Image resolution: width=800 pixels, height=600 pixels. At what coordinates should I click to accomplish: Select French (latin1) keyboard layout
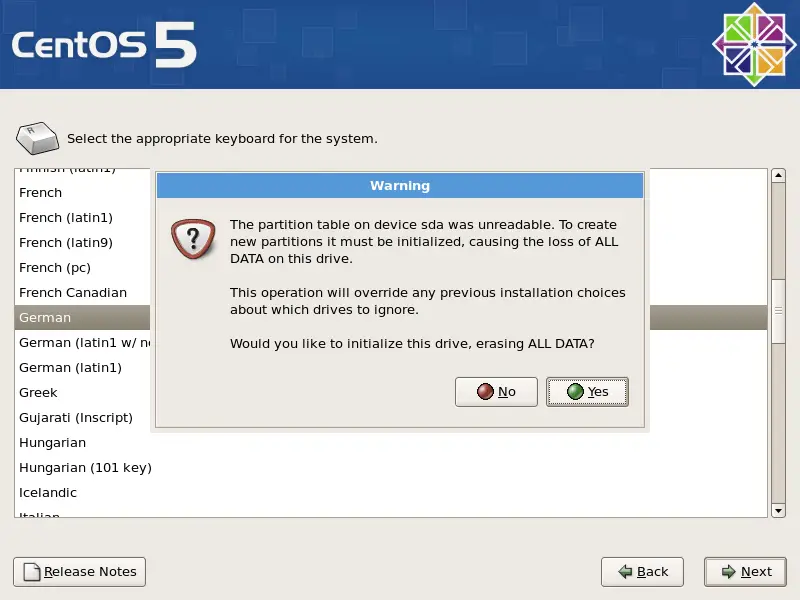pyautogui.click(x=66, y=218)
